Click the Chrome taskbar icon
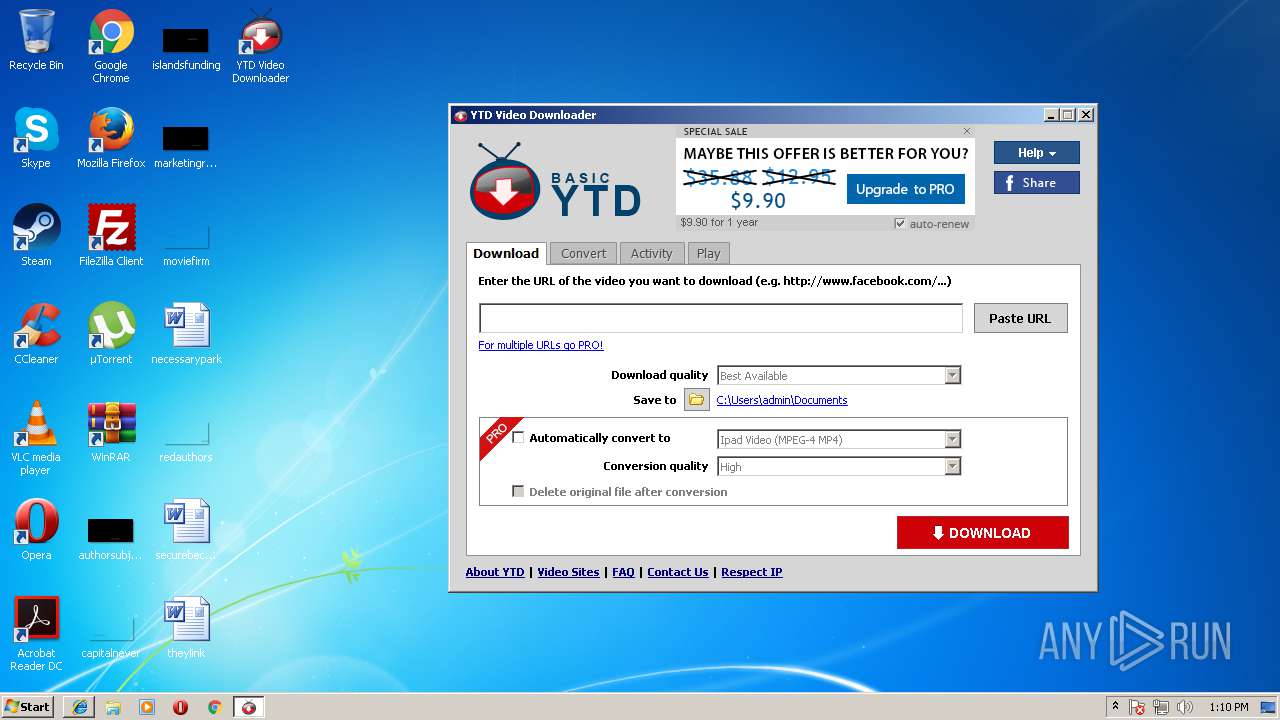This screenshot has width=1280, height=720. (x=214, y=707)
